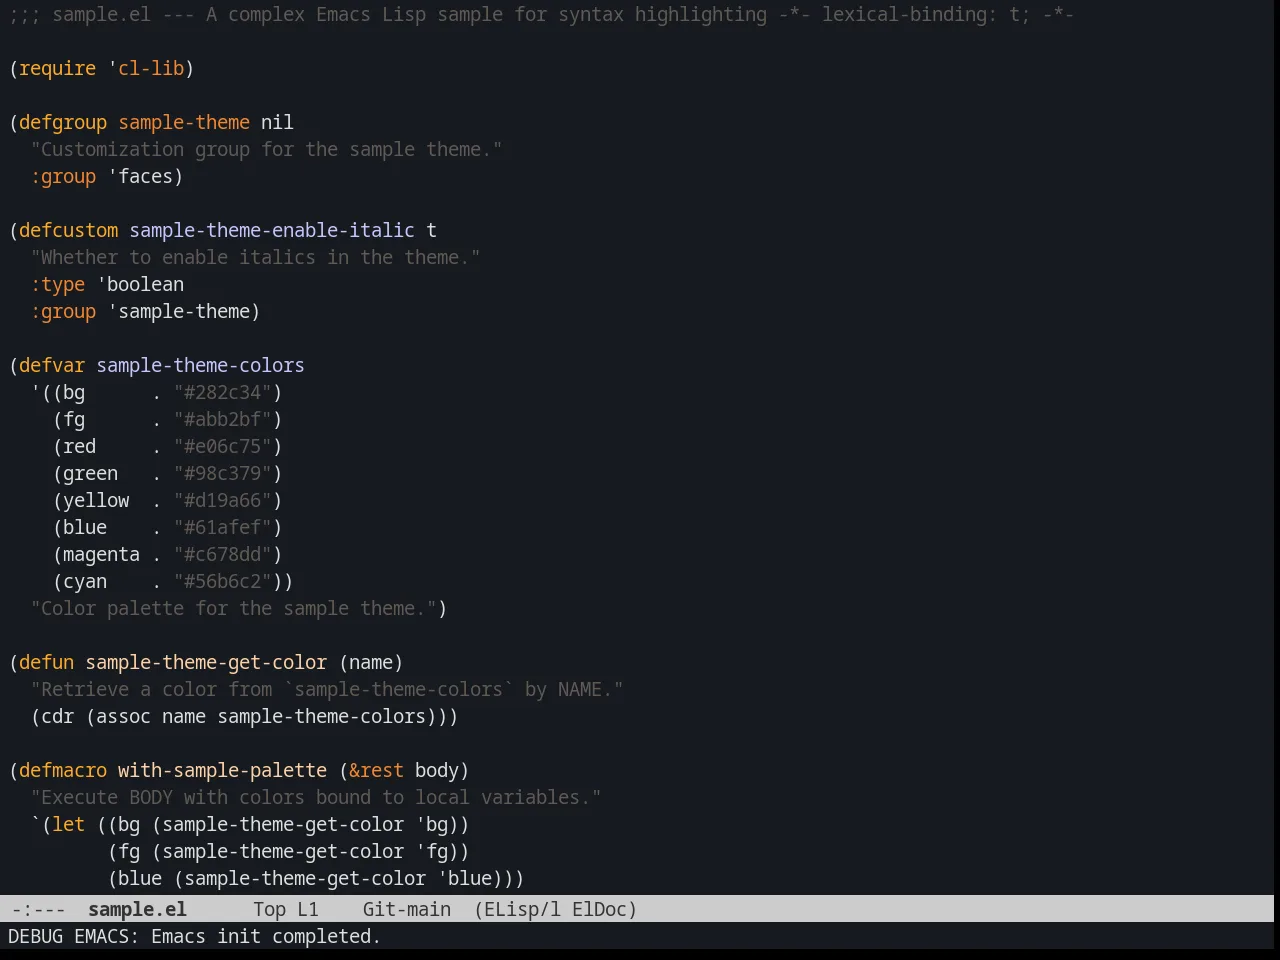Click the 'cyan' key in the alist
1280x960 pixels.
85,581
